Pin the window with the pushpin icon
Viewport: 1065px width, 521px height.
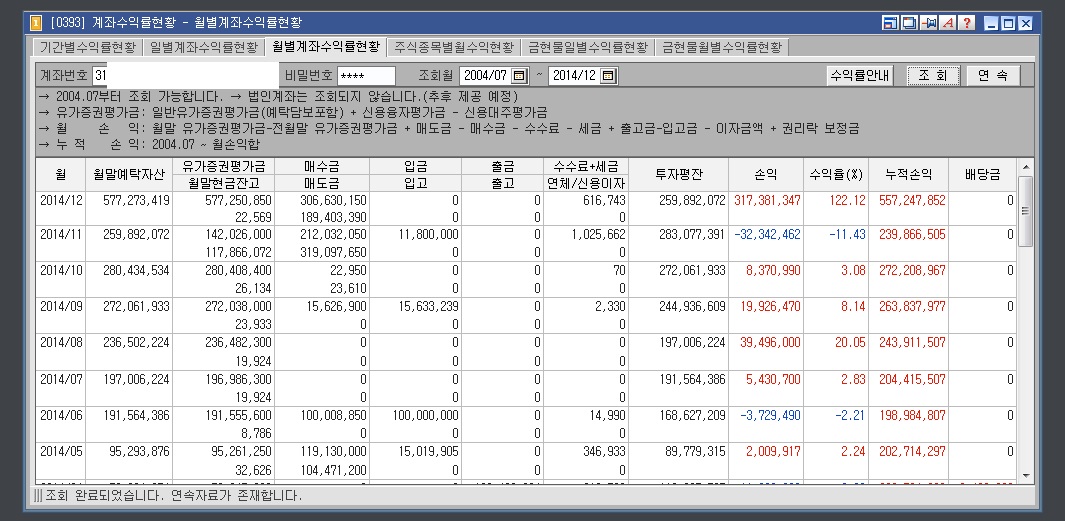[927, 23]
